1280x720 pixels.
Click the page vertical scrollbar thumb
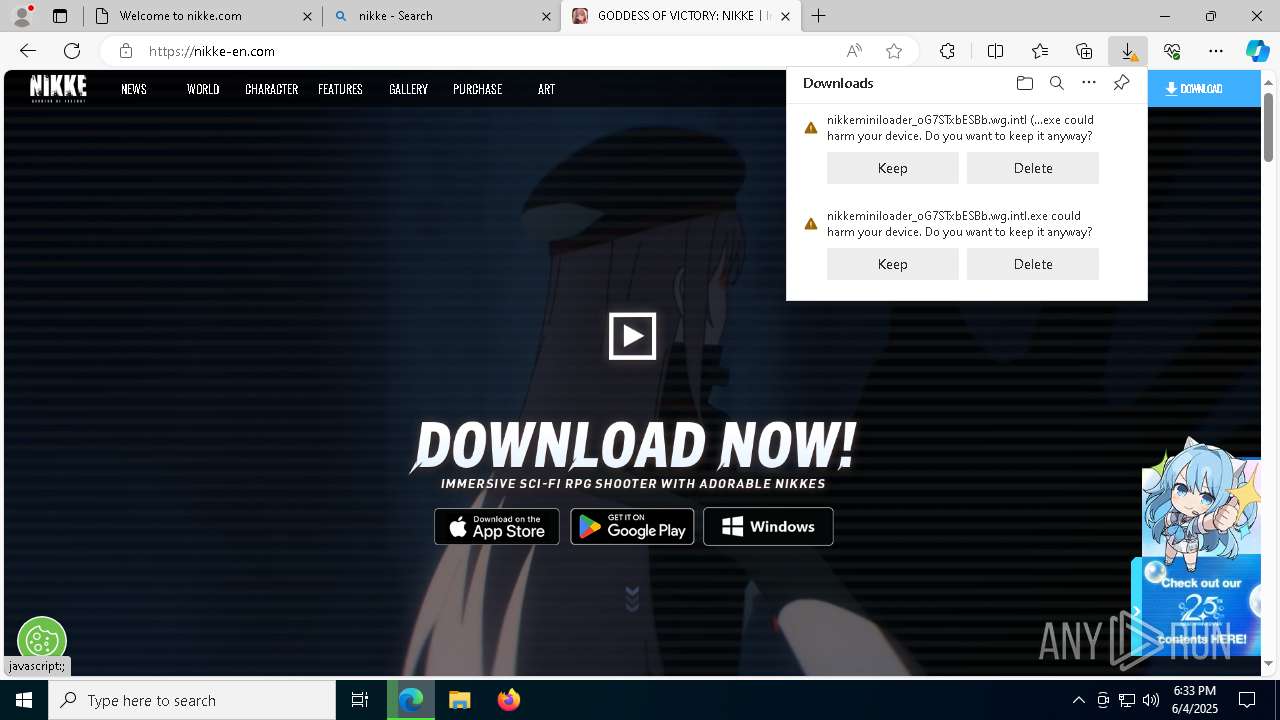pos(1269,126)
